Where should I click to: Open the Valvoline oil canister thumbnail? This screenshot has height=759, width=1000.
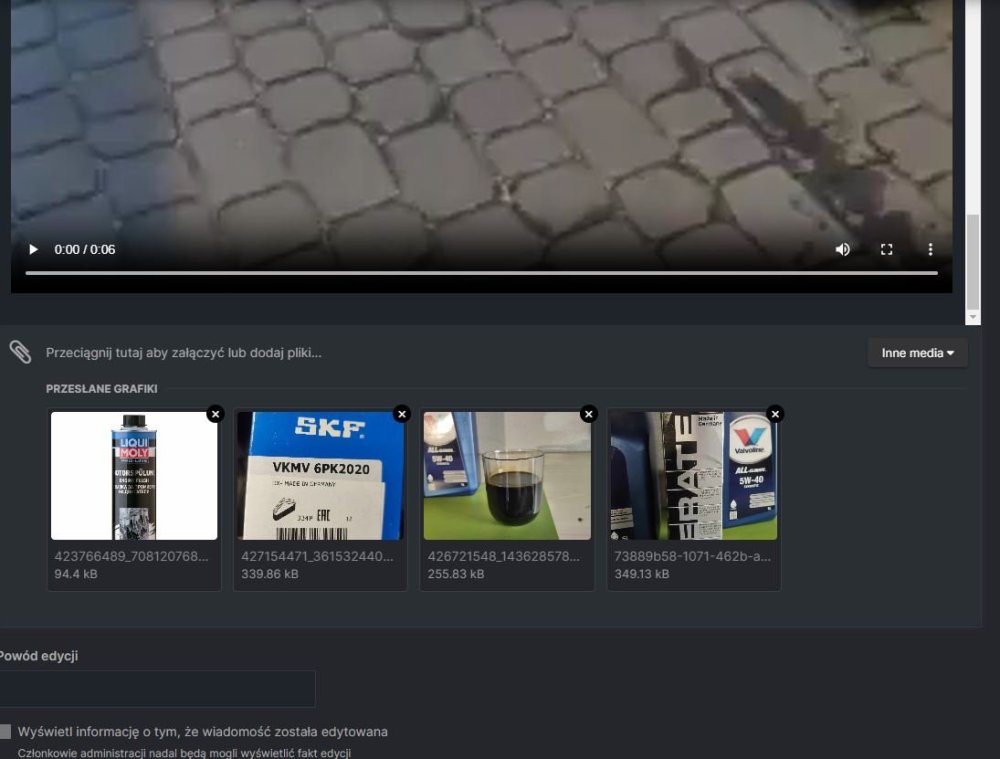694,476
